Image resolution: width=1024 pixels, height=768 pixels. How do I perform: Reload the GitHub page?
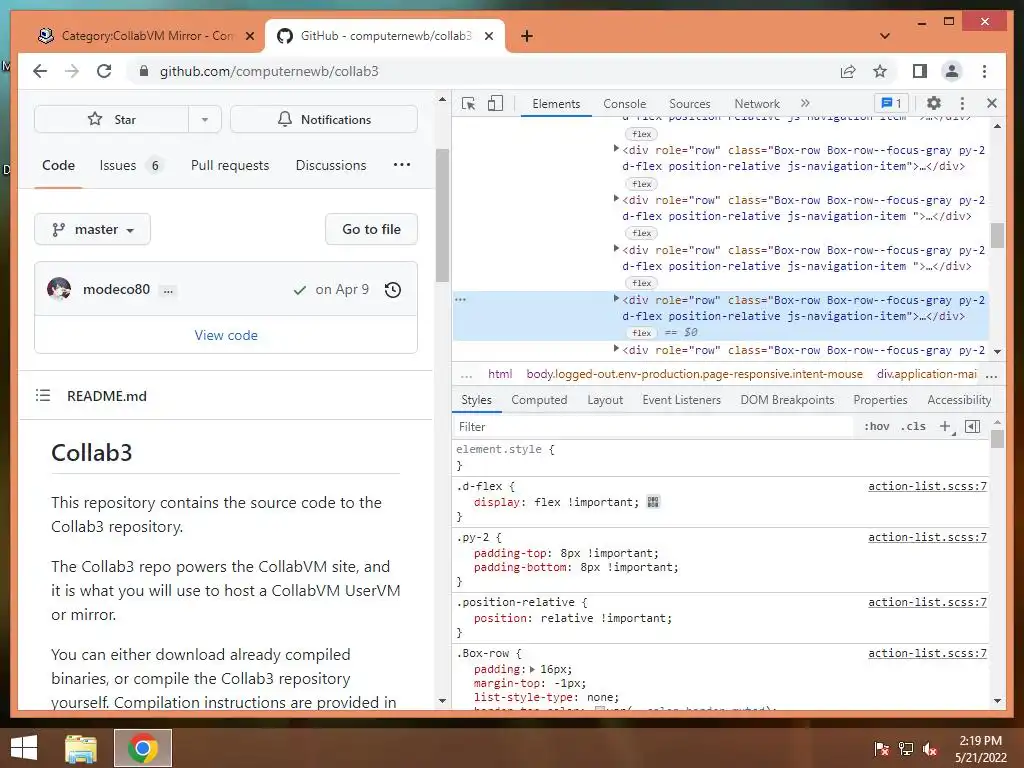tap(104, 71)
